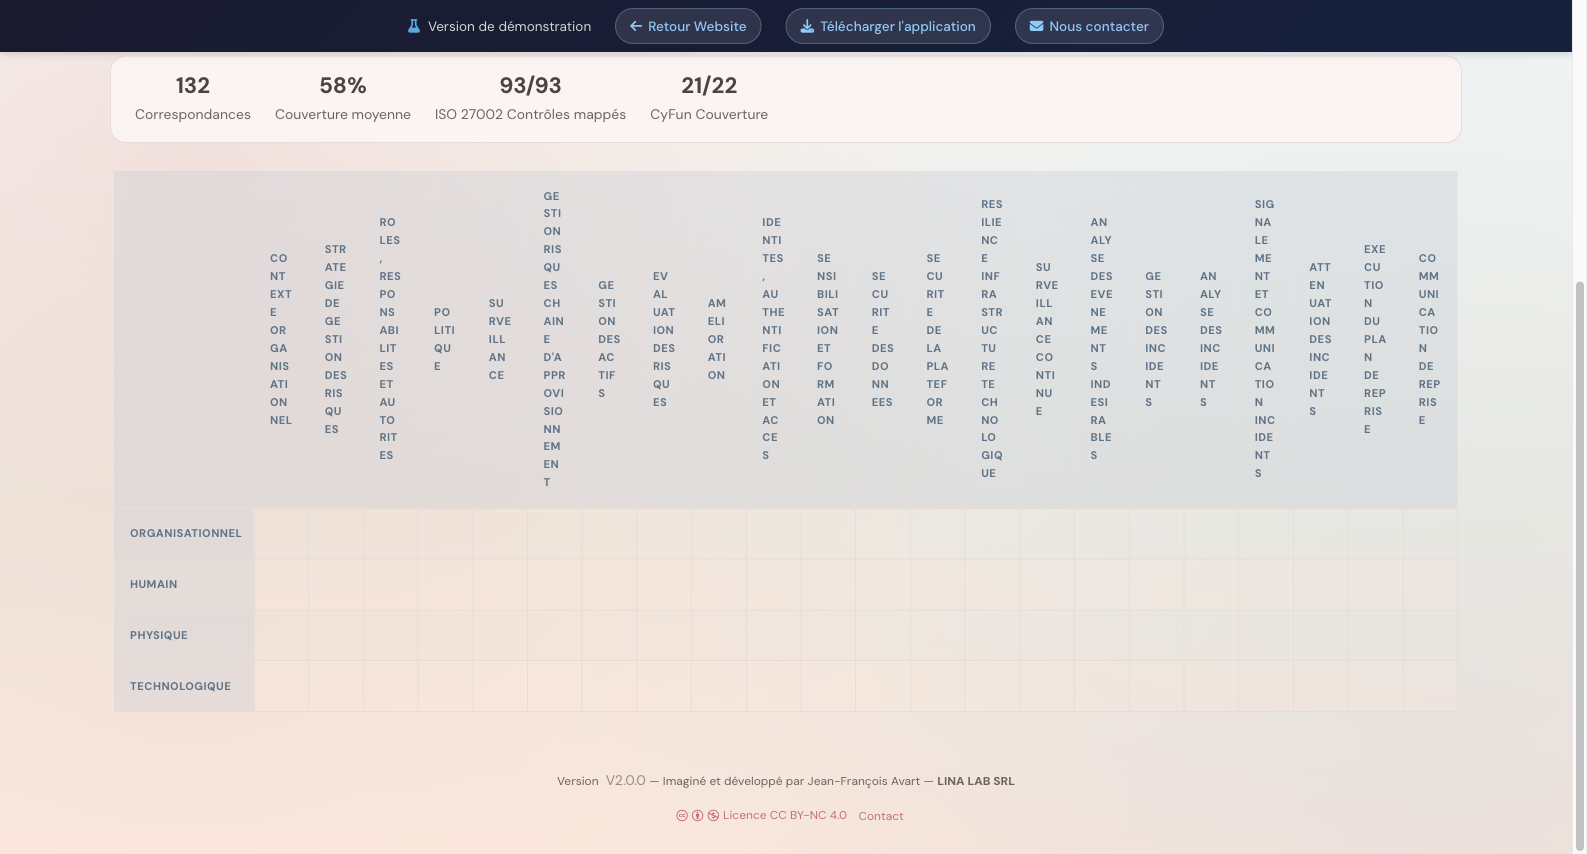Click the envelope icon in Nous contacter
Image resolution: width=1587 pixels, height=854 pixels.
pos(1036,26)
